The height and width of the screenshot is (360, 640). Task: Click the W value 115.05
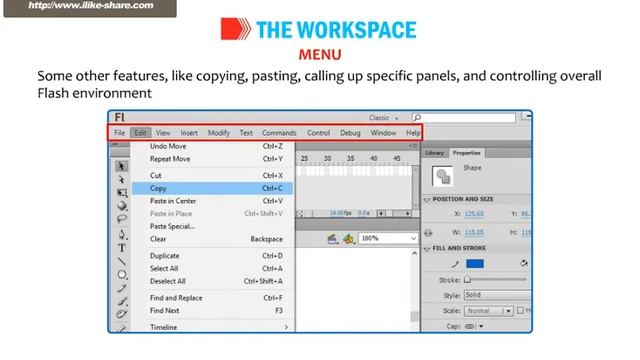(474, 233)
